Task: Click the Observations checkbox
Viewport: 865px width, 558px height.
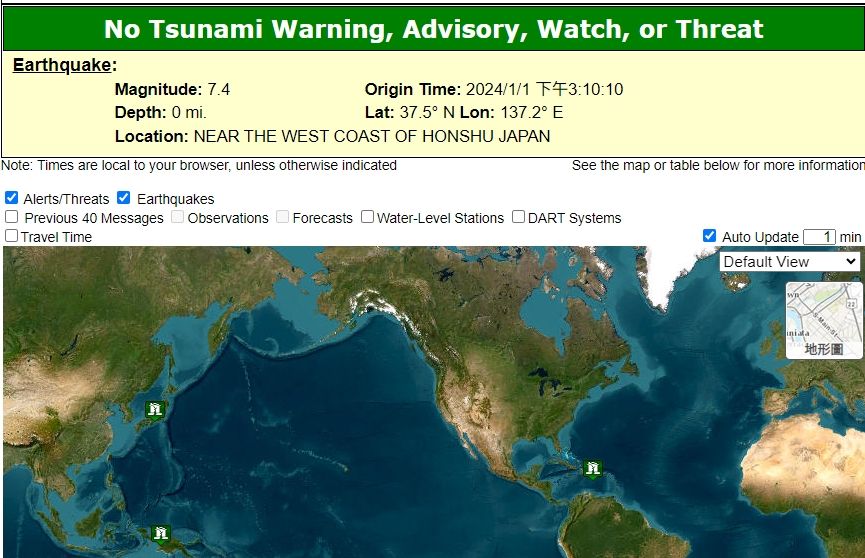Action: click(x=178, y=217)
